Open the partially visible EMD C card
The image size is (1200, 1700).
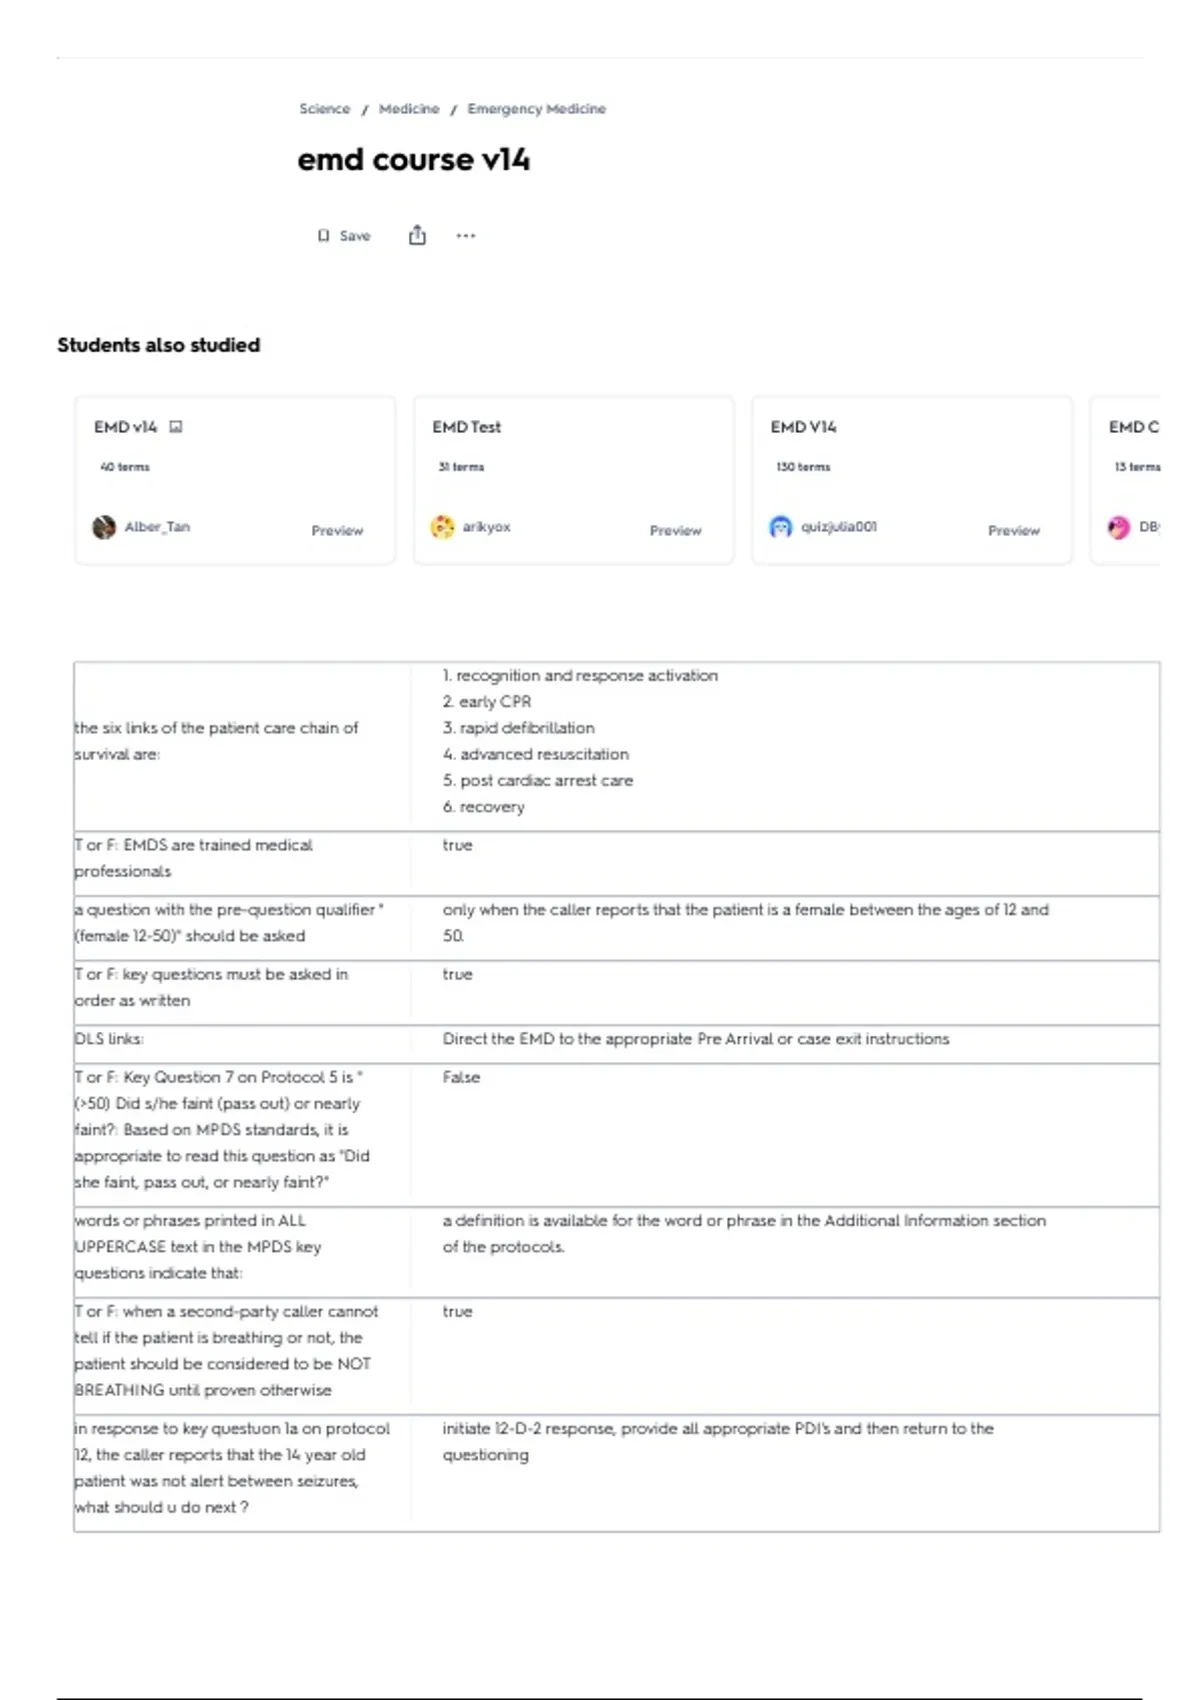pos(1125,480)
